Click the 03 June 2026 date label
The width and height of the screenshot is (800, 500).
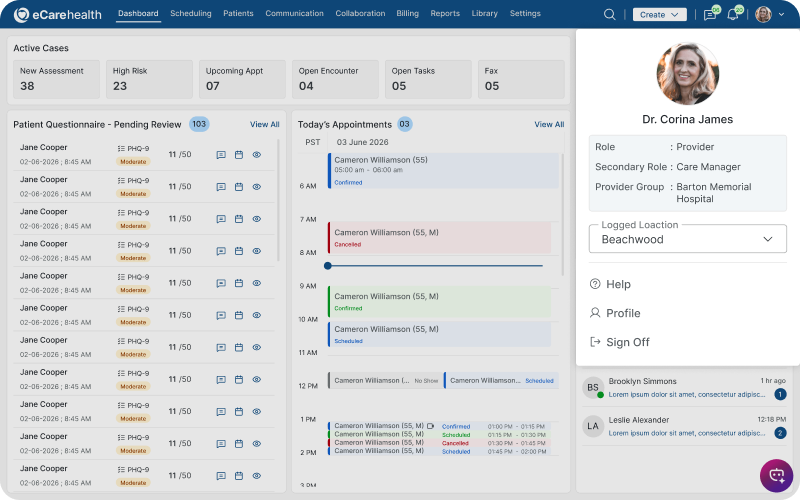click(362, 142)
